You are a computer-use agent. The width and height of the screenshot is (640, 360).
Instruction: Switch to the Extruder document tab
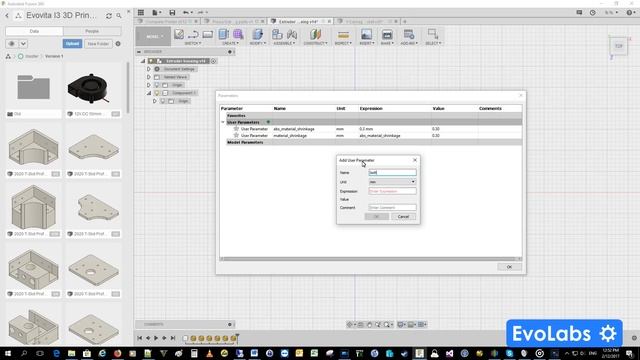point(298,21)
